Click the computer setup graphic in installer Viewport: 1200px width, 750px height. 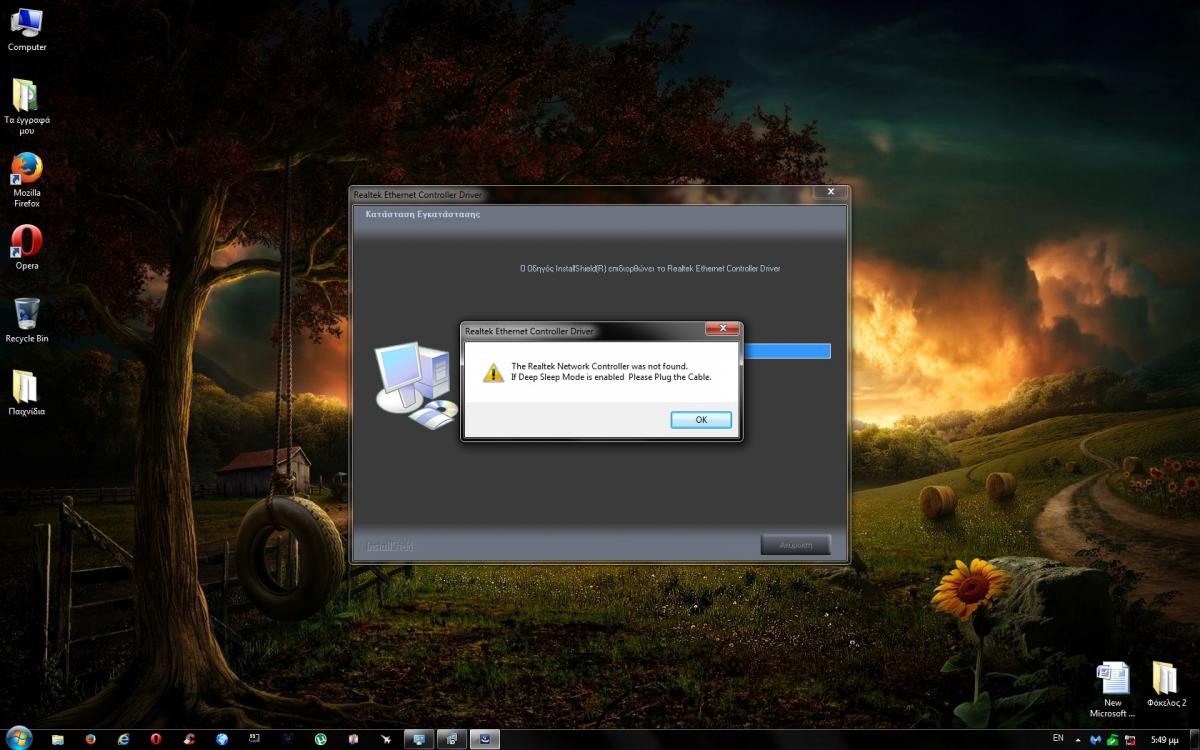(416, 386)
